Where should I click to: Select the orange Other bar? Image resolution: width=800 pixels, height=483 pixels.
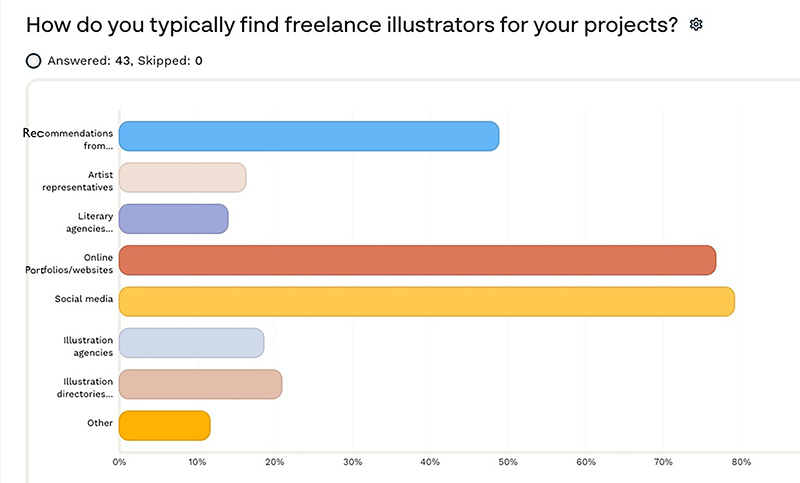[x=164, y=425]
